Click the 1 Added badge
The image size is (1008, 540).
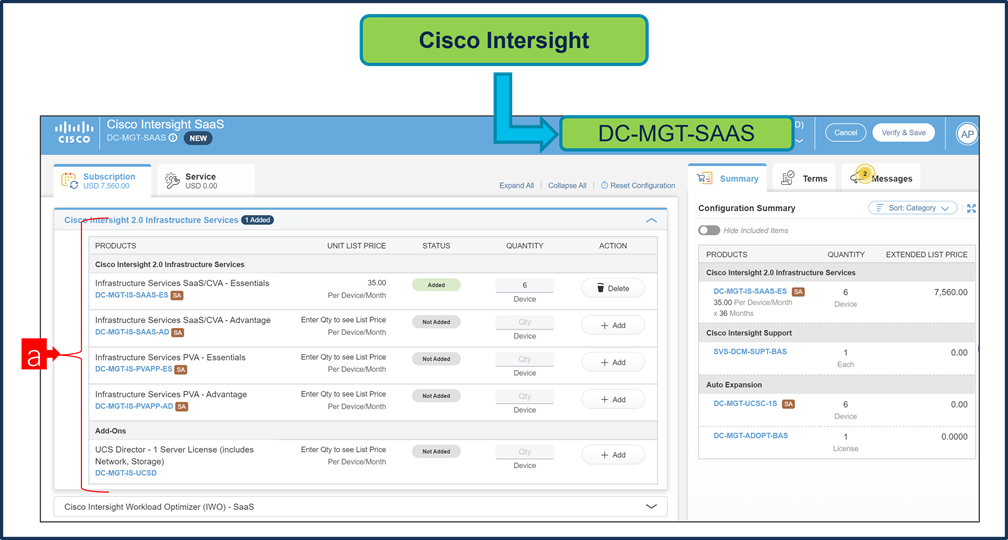point(258,220)
